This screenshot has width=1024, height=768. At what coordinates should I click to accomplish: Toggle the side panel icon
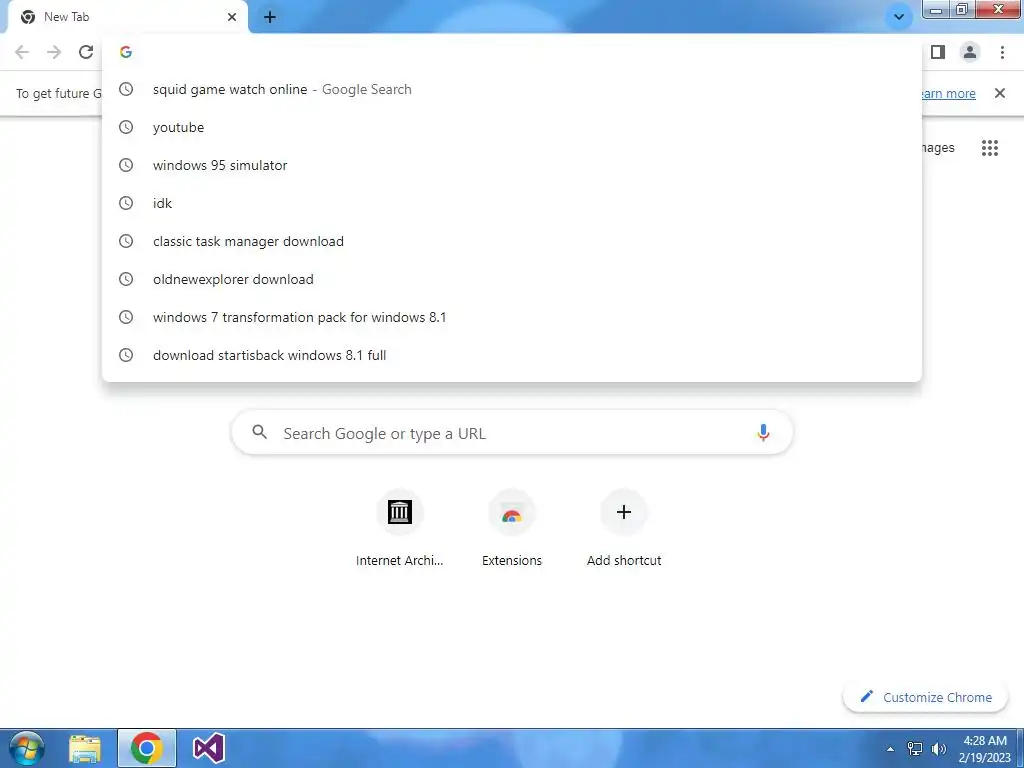coord(938,52)
